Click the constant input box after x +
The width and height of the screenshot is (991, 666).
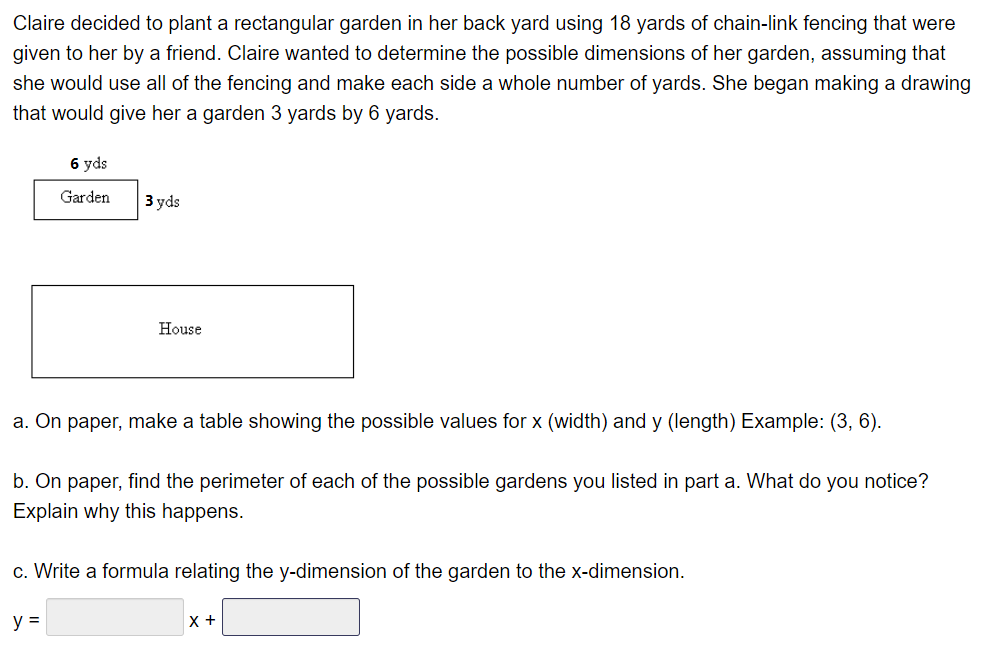(x=291, y=617)
